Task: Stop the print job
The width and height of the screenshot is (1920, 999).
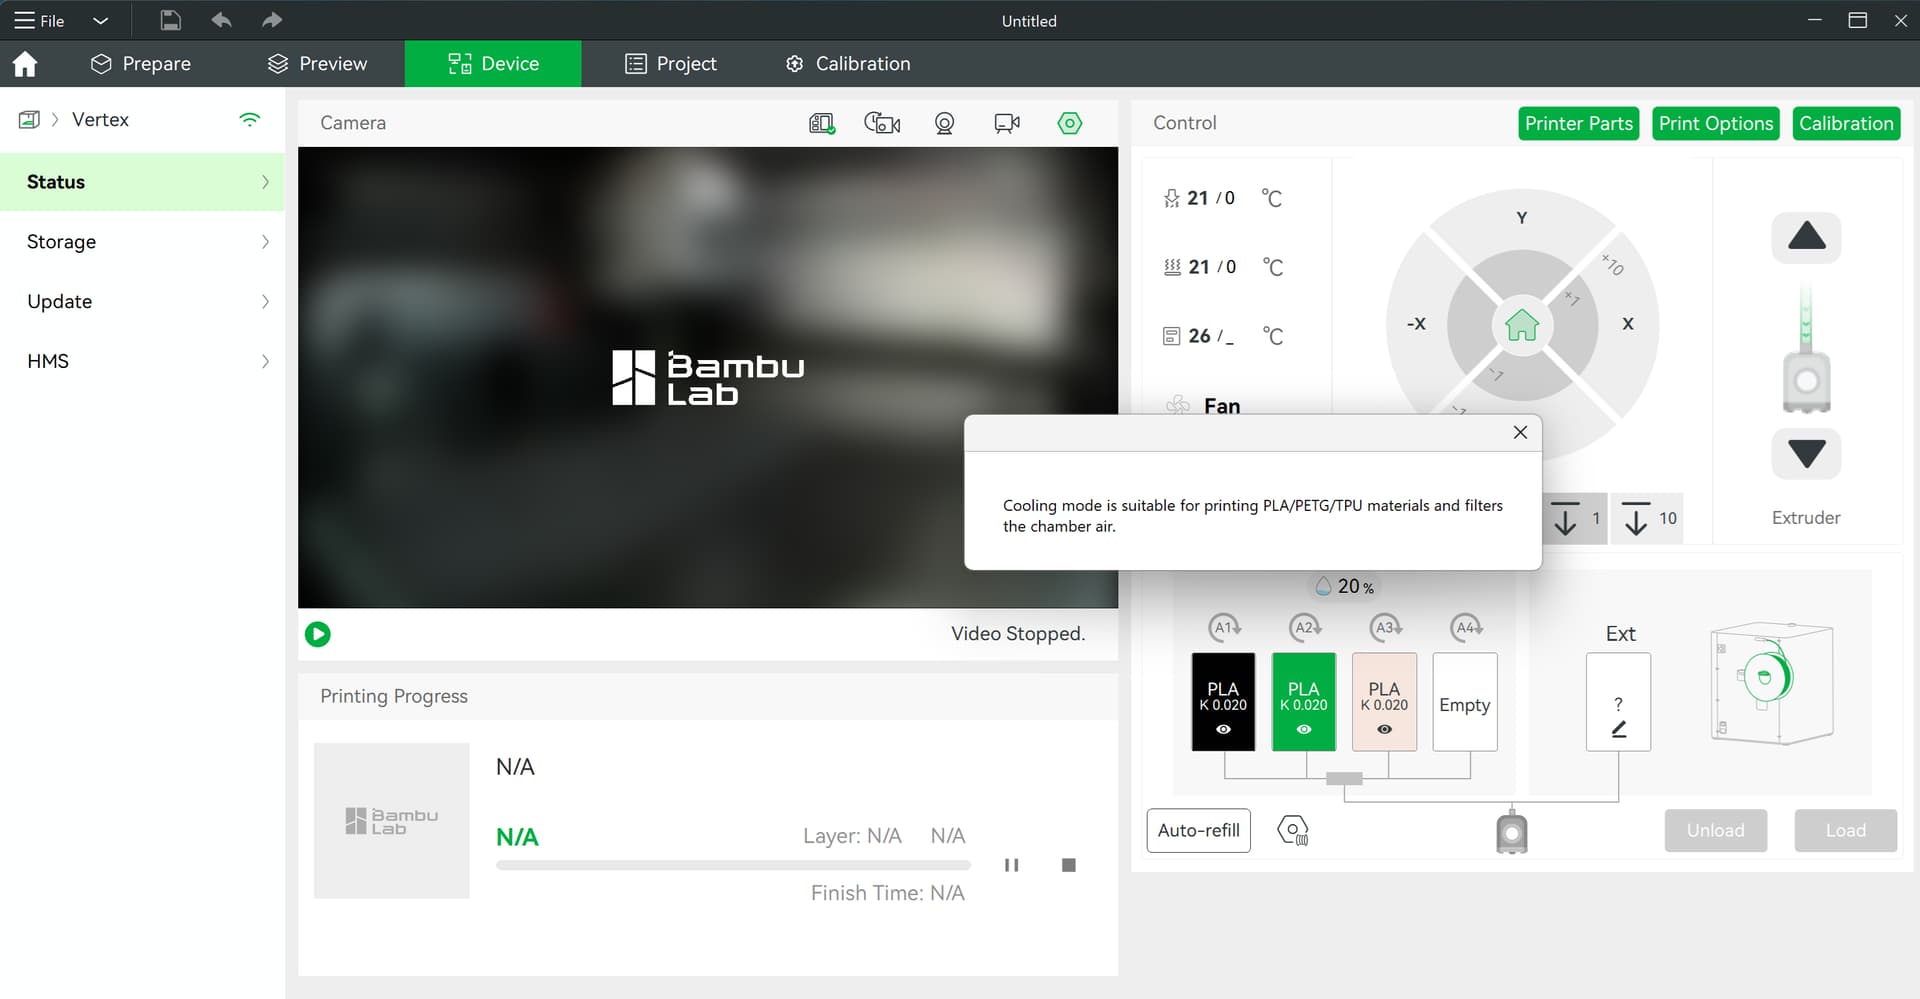Action: pyautogui.click(x=1068, y=865)
